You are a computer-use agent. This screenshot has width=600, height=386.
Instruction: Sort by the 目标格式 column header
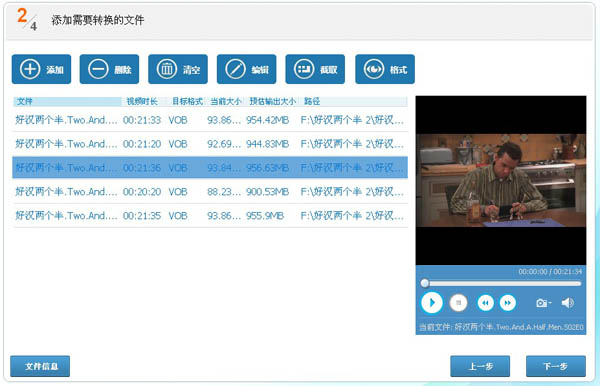coord(187,101)
